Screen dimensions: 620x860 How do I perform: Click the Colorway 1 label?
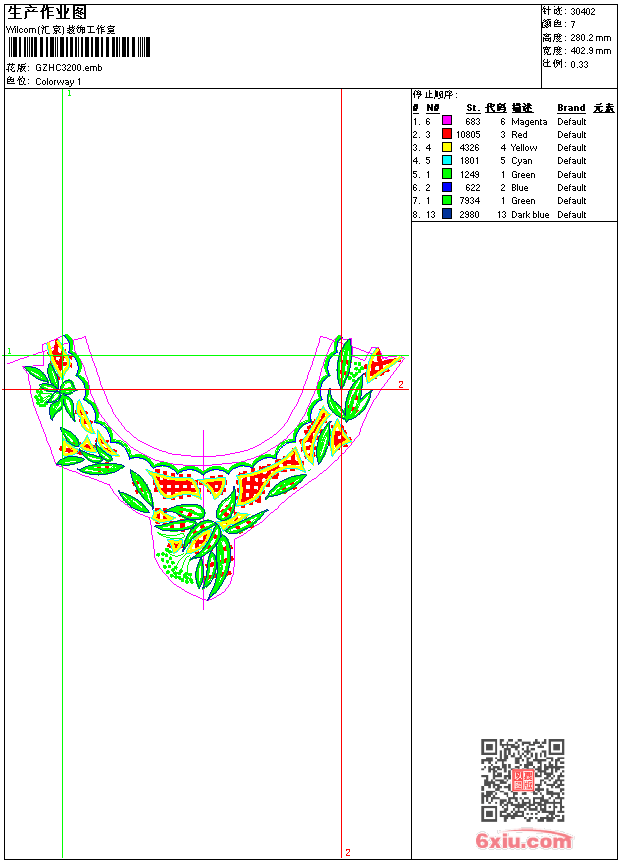pyautogui.click(x=58, y=81)
